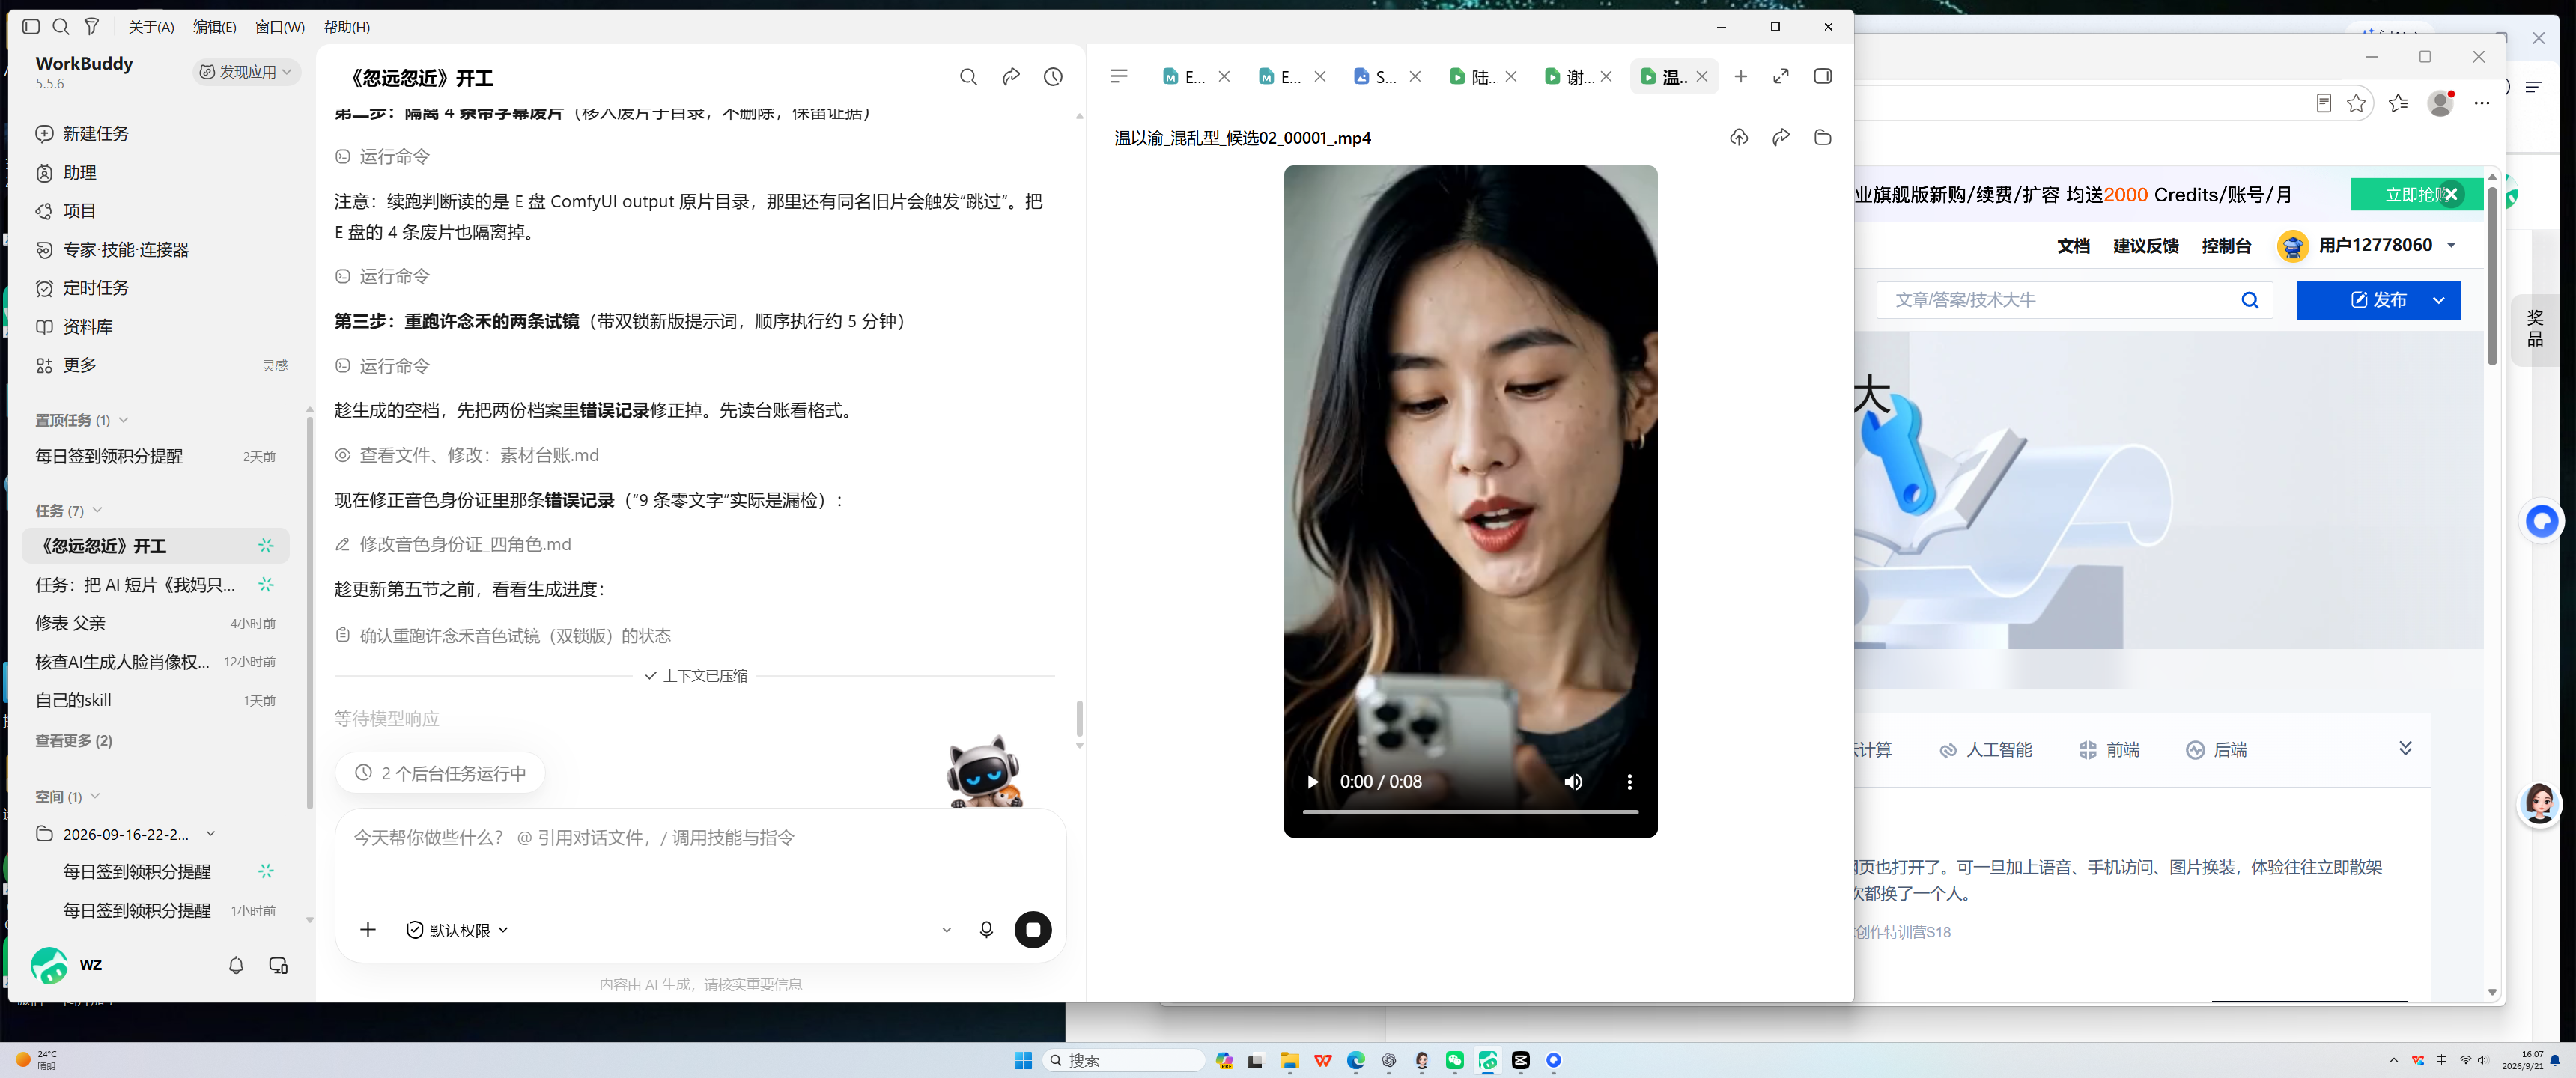
Task: Start voice input with the microphone icon
Action: (986, 930)
